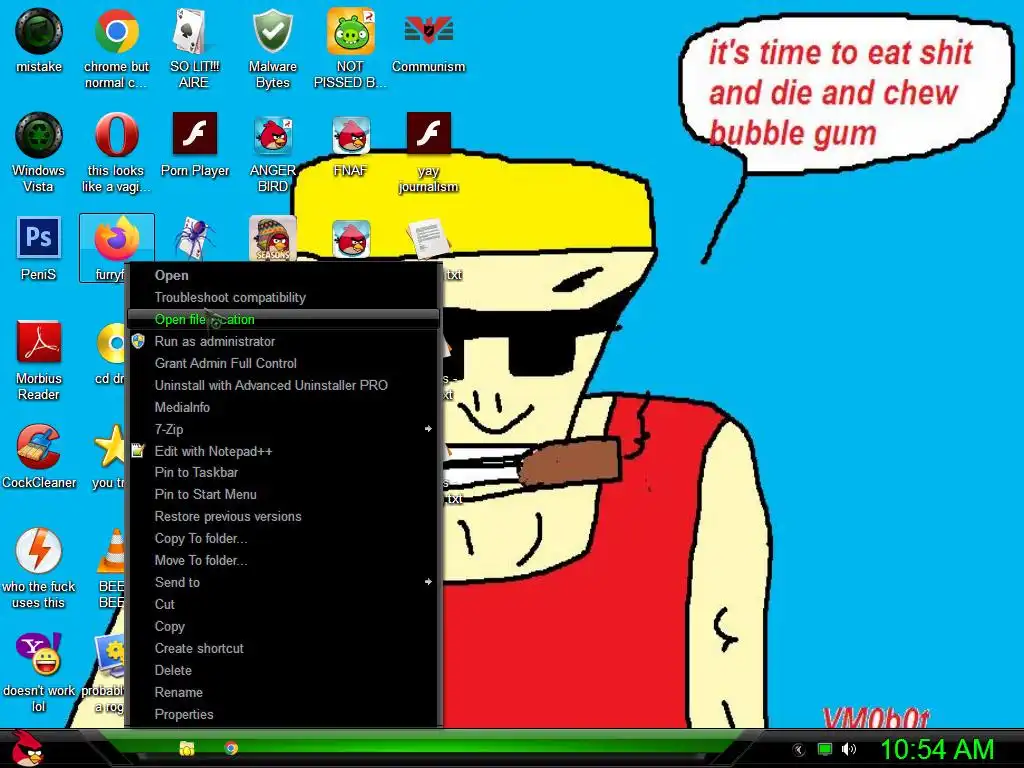
Task: Choose Uninstall with Advanced Uninstaller PRO
Action: pos(284,385)
